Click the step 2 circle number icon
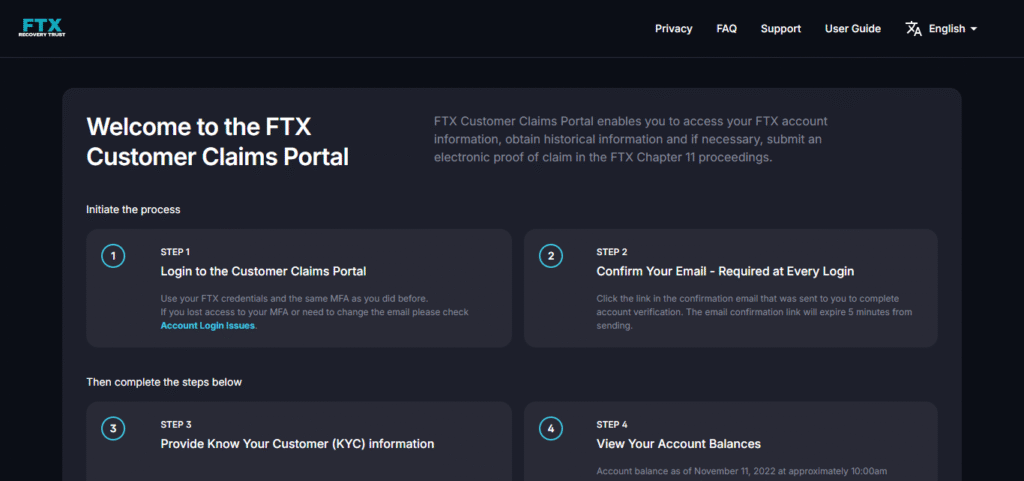Image resolution: width=1024 pixels, height=481 pixels. 551,256
